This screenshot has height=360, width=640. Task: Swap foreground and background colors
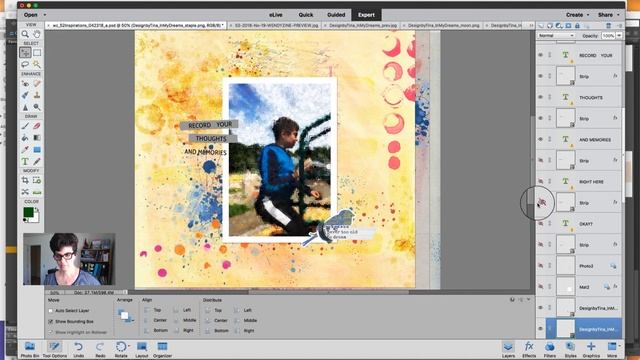pos(37,209)
